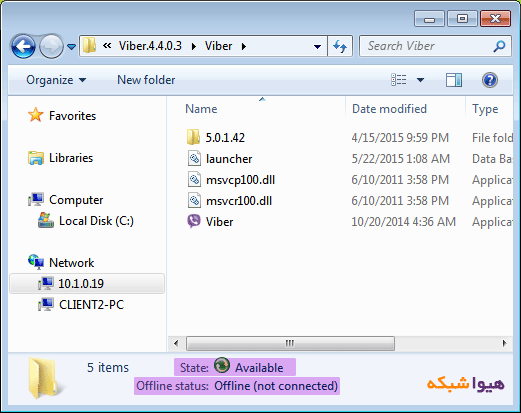The image size is (521, 413).
Task: Select the 5.0.1.42 folder
Action: 225,138
